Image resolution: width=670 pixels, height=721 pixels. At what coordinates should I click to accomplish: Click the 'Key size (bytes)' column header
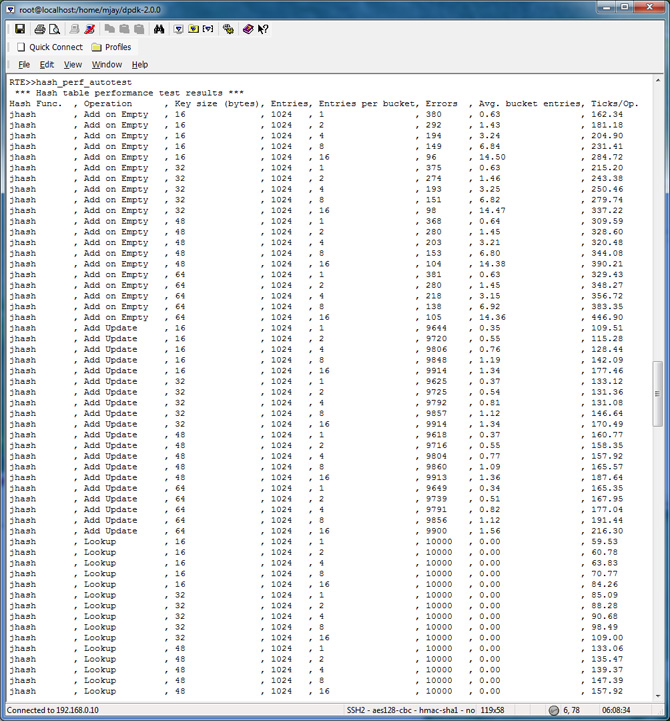[x=217, y=103]
